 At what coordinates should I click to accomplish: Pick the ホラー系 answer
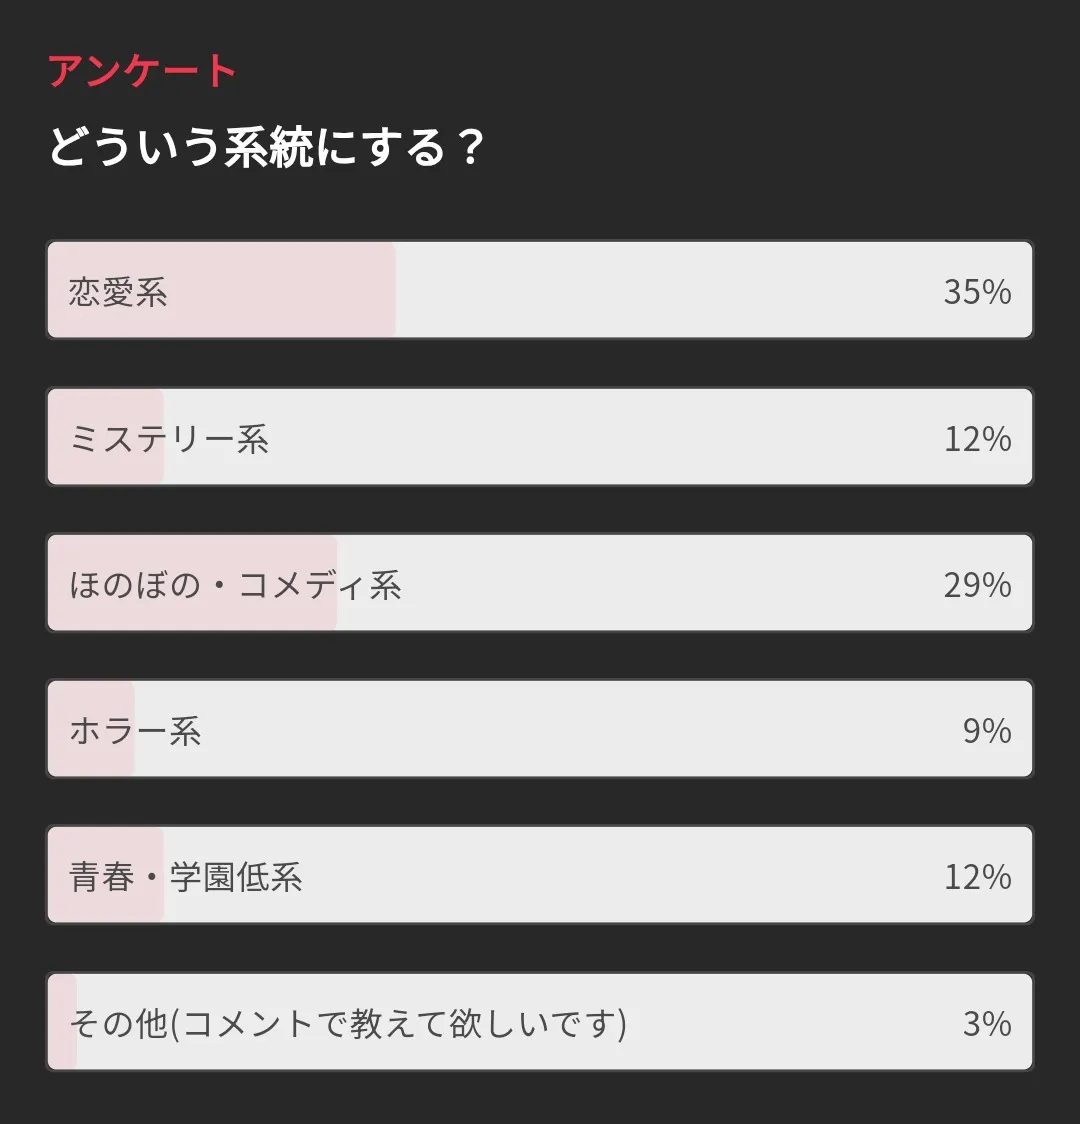pyautogui.click(x=540, y=729)
